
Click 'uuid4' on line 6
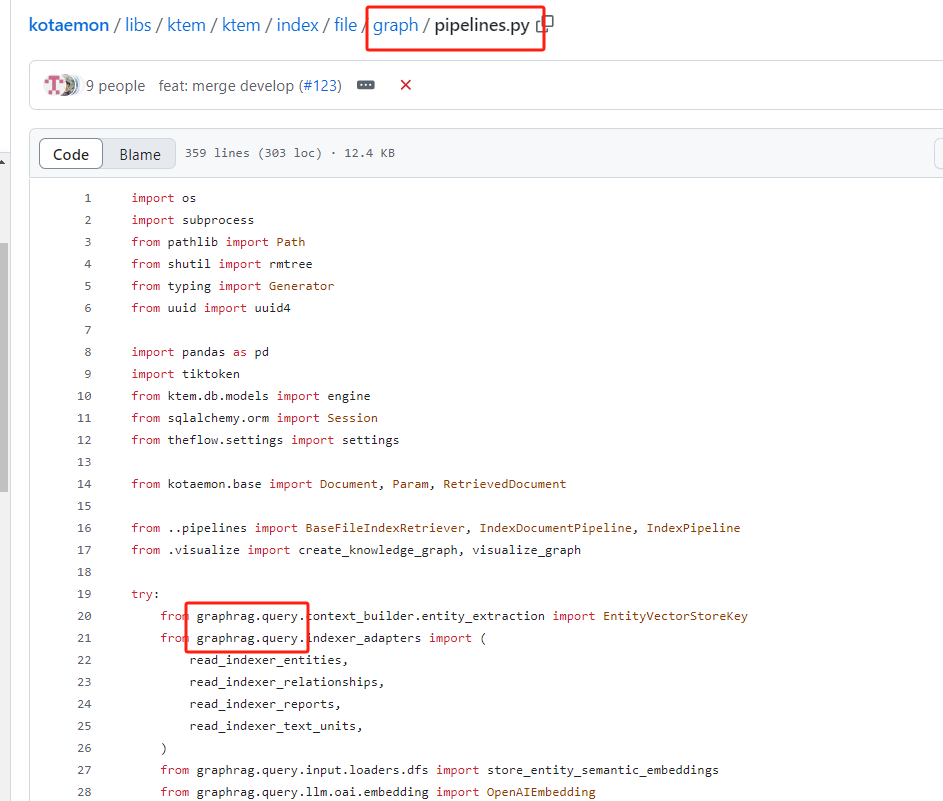coord(272,308)
